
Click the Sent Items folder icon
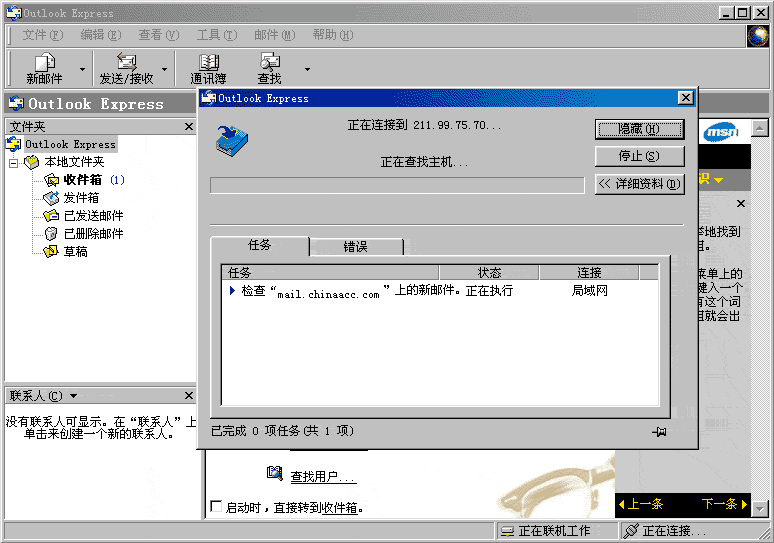51,216
